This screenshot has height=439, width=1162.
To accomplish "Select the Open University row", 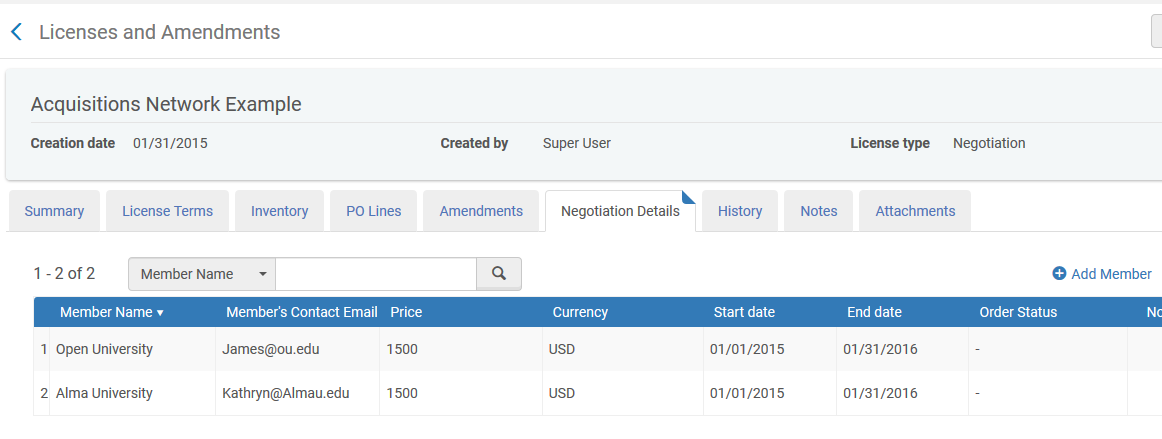I will [104, 349].
